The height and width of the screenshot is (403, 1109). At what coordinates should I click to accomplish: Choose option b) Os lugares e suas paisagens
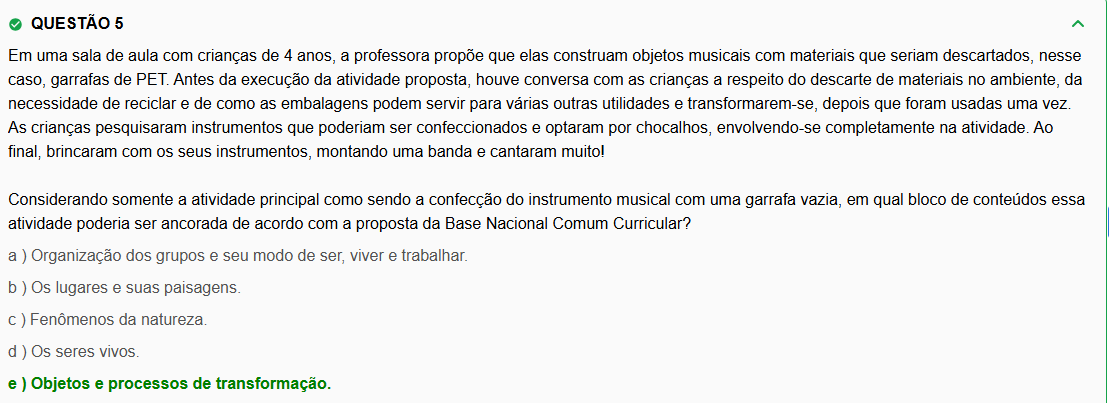tap(124, 288)
